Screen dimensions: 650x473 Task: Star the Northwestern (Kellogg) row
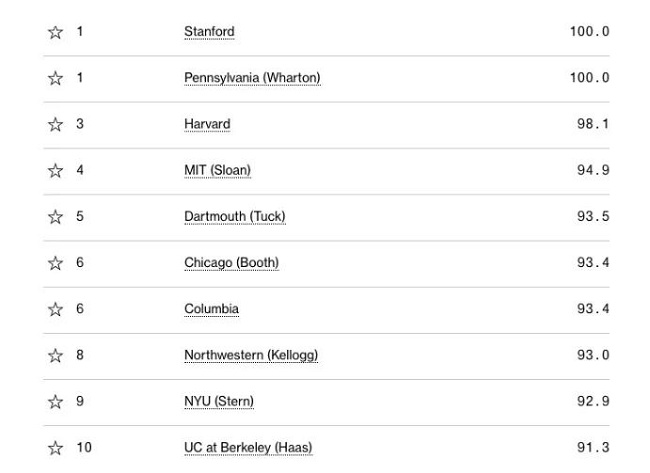[x=56, y=356]
